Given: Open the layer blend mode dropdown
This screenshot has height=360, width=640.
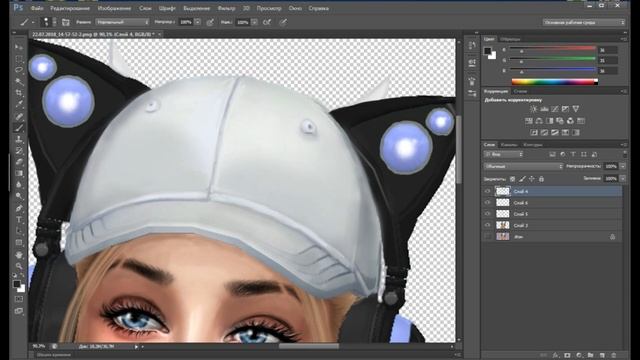Looking at the screenshot, I should (523, 167).
